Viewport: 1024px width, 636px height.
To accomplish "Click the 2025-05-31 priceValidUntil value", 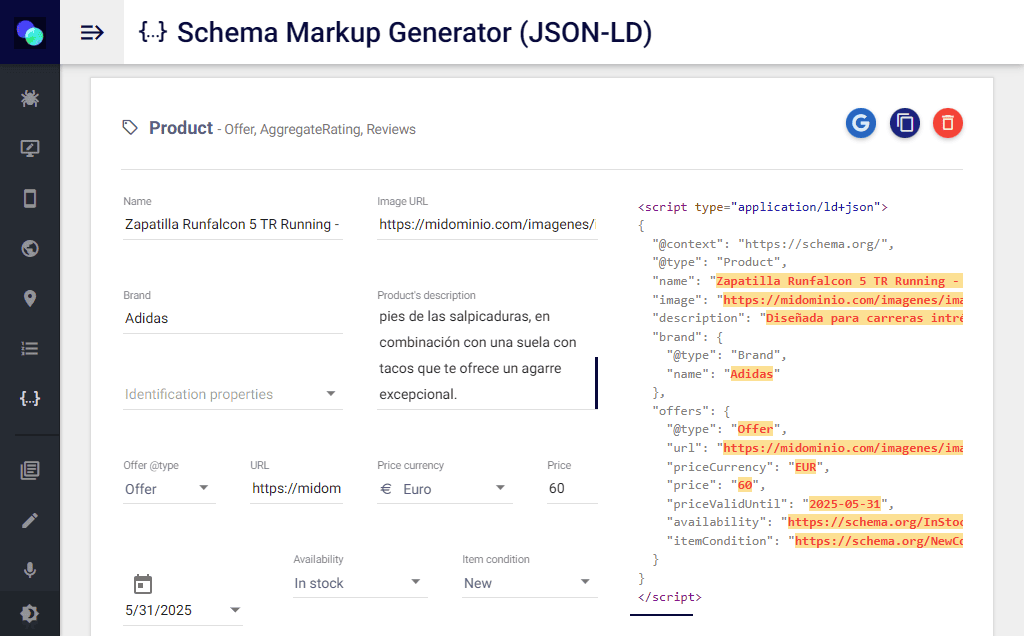I will tap(845, 504).
